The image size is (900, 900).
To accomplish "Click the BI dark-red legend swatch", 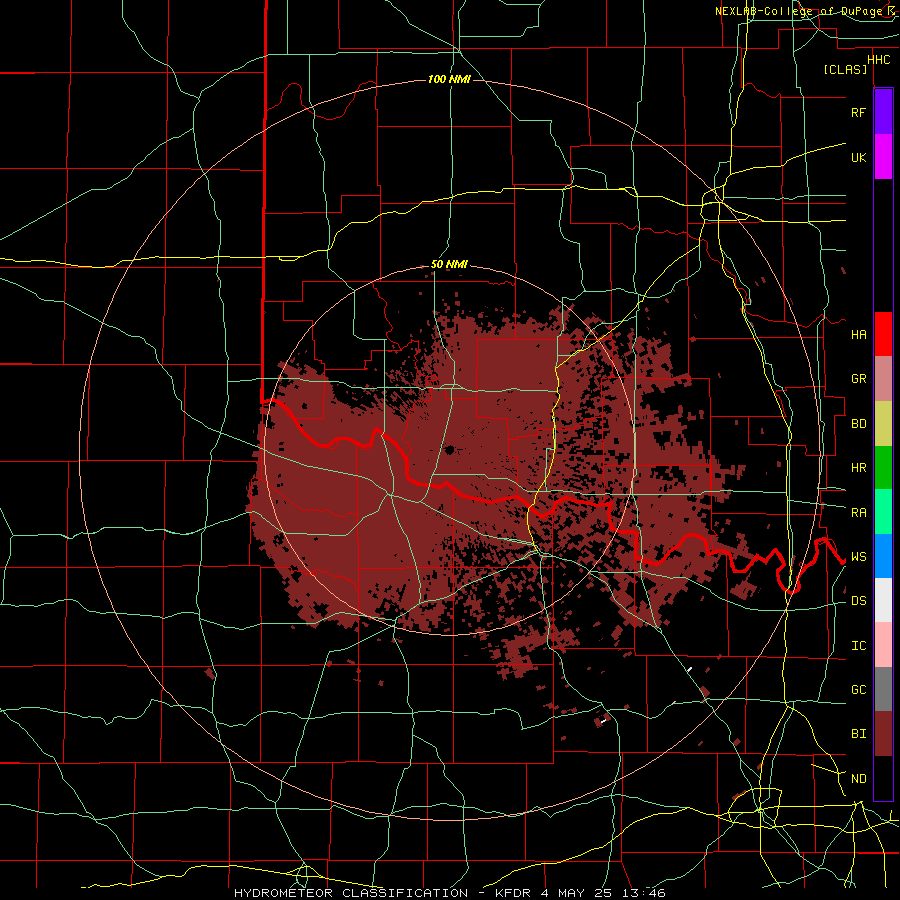I will 883,734.
